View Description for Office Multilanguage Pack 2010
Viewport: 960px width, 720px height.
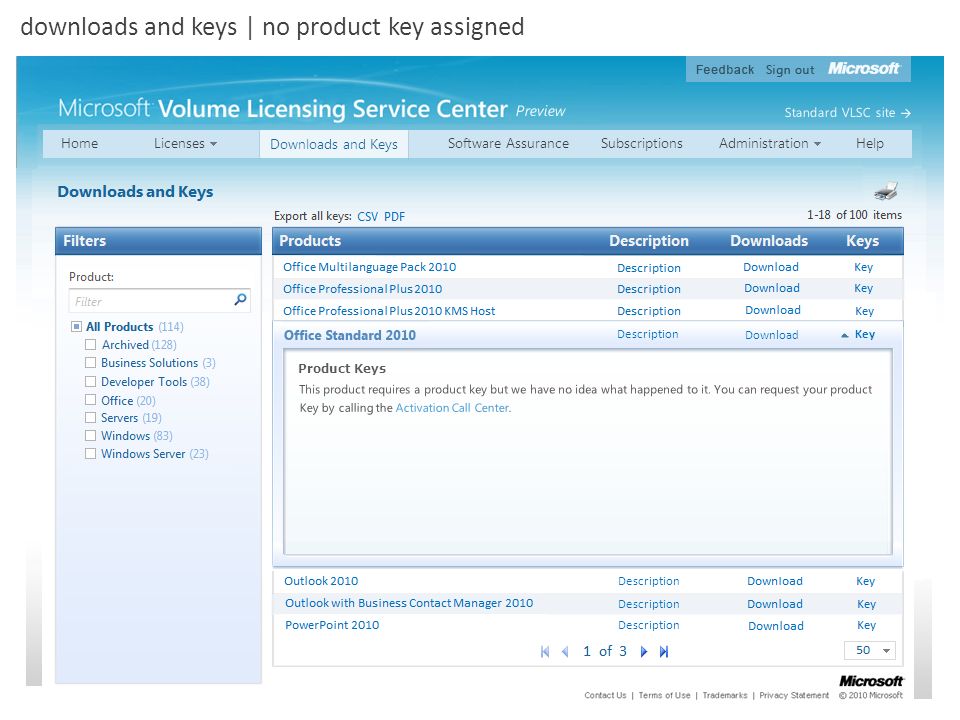click(648, 268)
